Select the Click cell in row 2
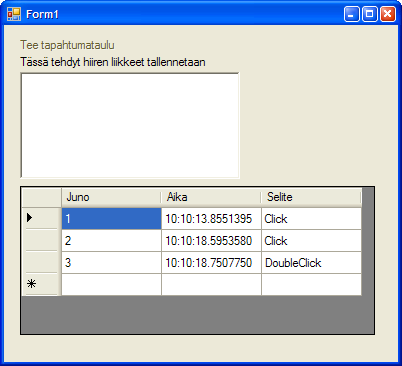 pos(311,241)
